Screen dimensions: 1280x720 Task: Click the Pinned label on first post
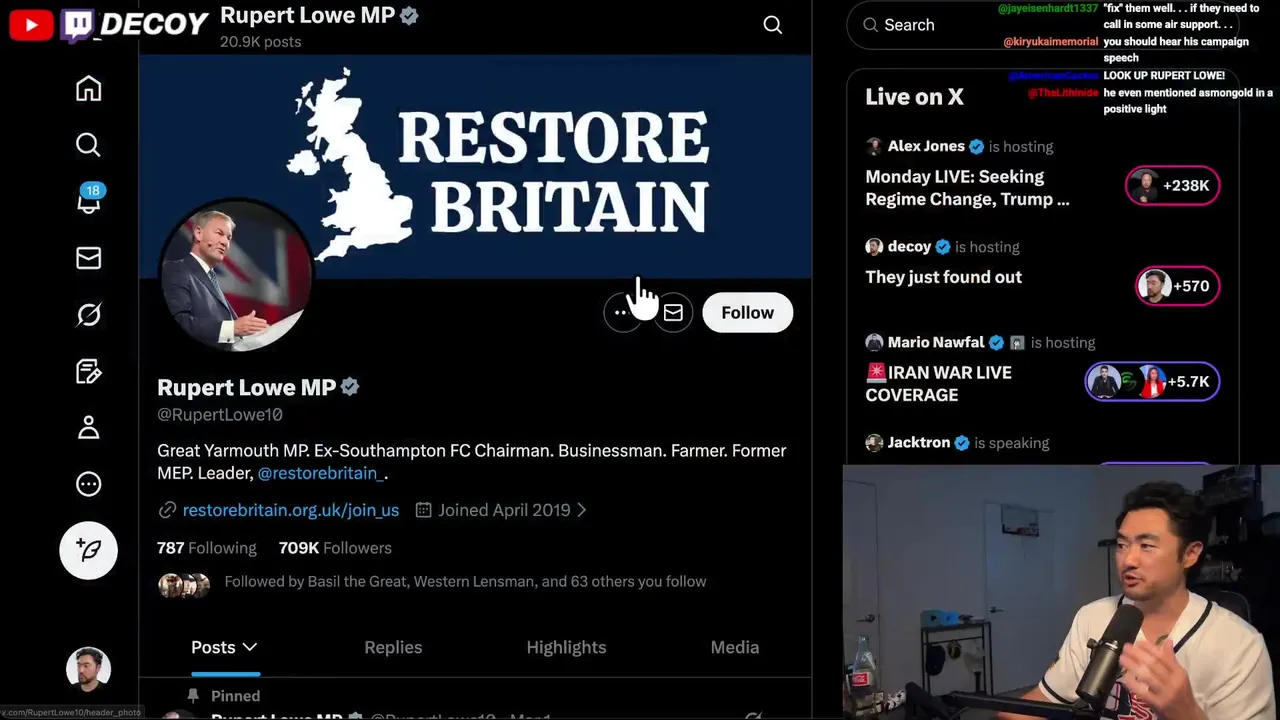click(x=235, y=696)
